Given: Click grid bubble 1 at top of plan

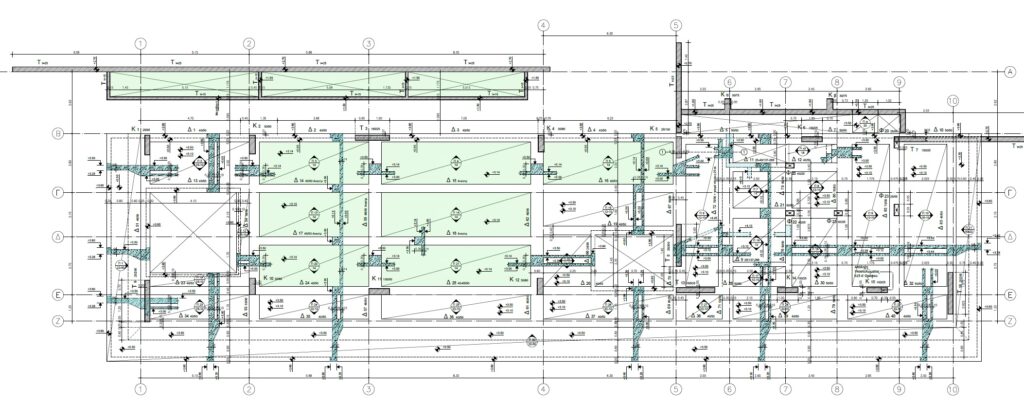Looking at the screenshot, I should click(141, 44).
